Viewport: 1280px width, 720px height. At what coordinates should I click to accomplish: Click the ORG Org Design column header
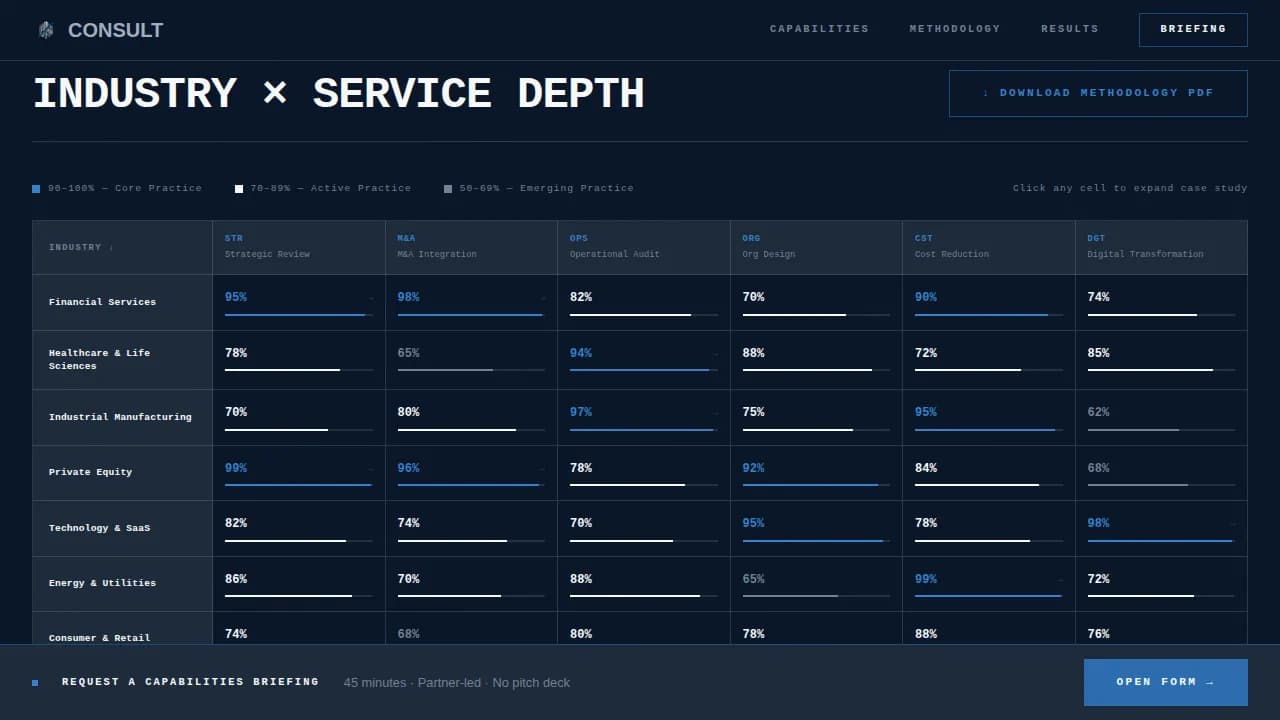[816, 247]
